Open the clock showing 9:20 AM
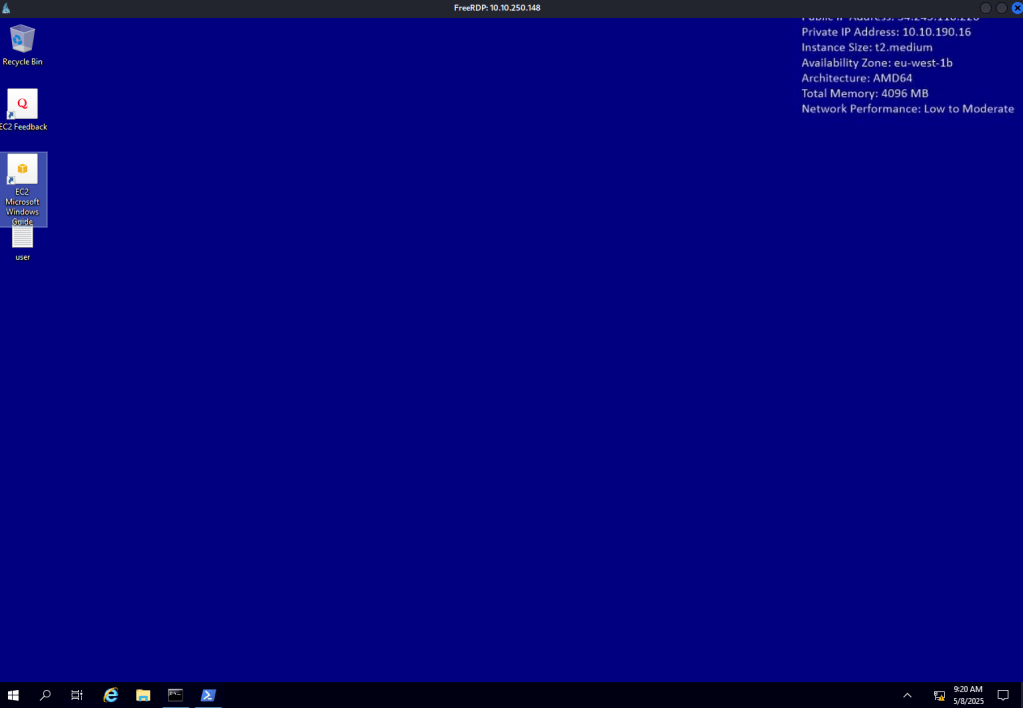Screen dimensions: 1023x708 click(x=968, y=695)
